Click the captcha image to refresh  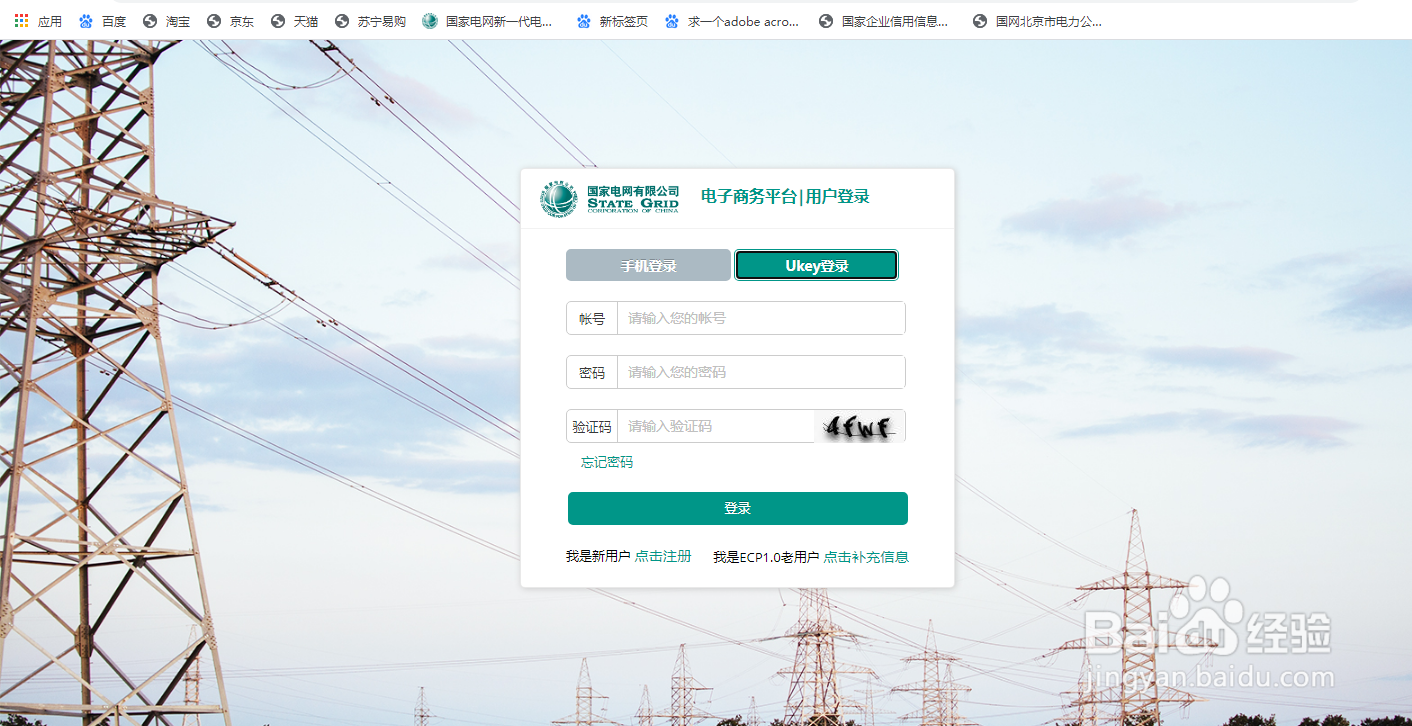point(858,425)
